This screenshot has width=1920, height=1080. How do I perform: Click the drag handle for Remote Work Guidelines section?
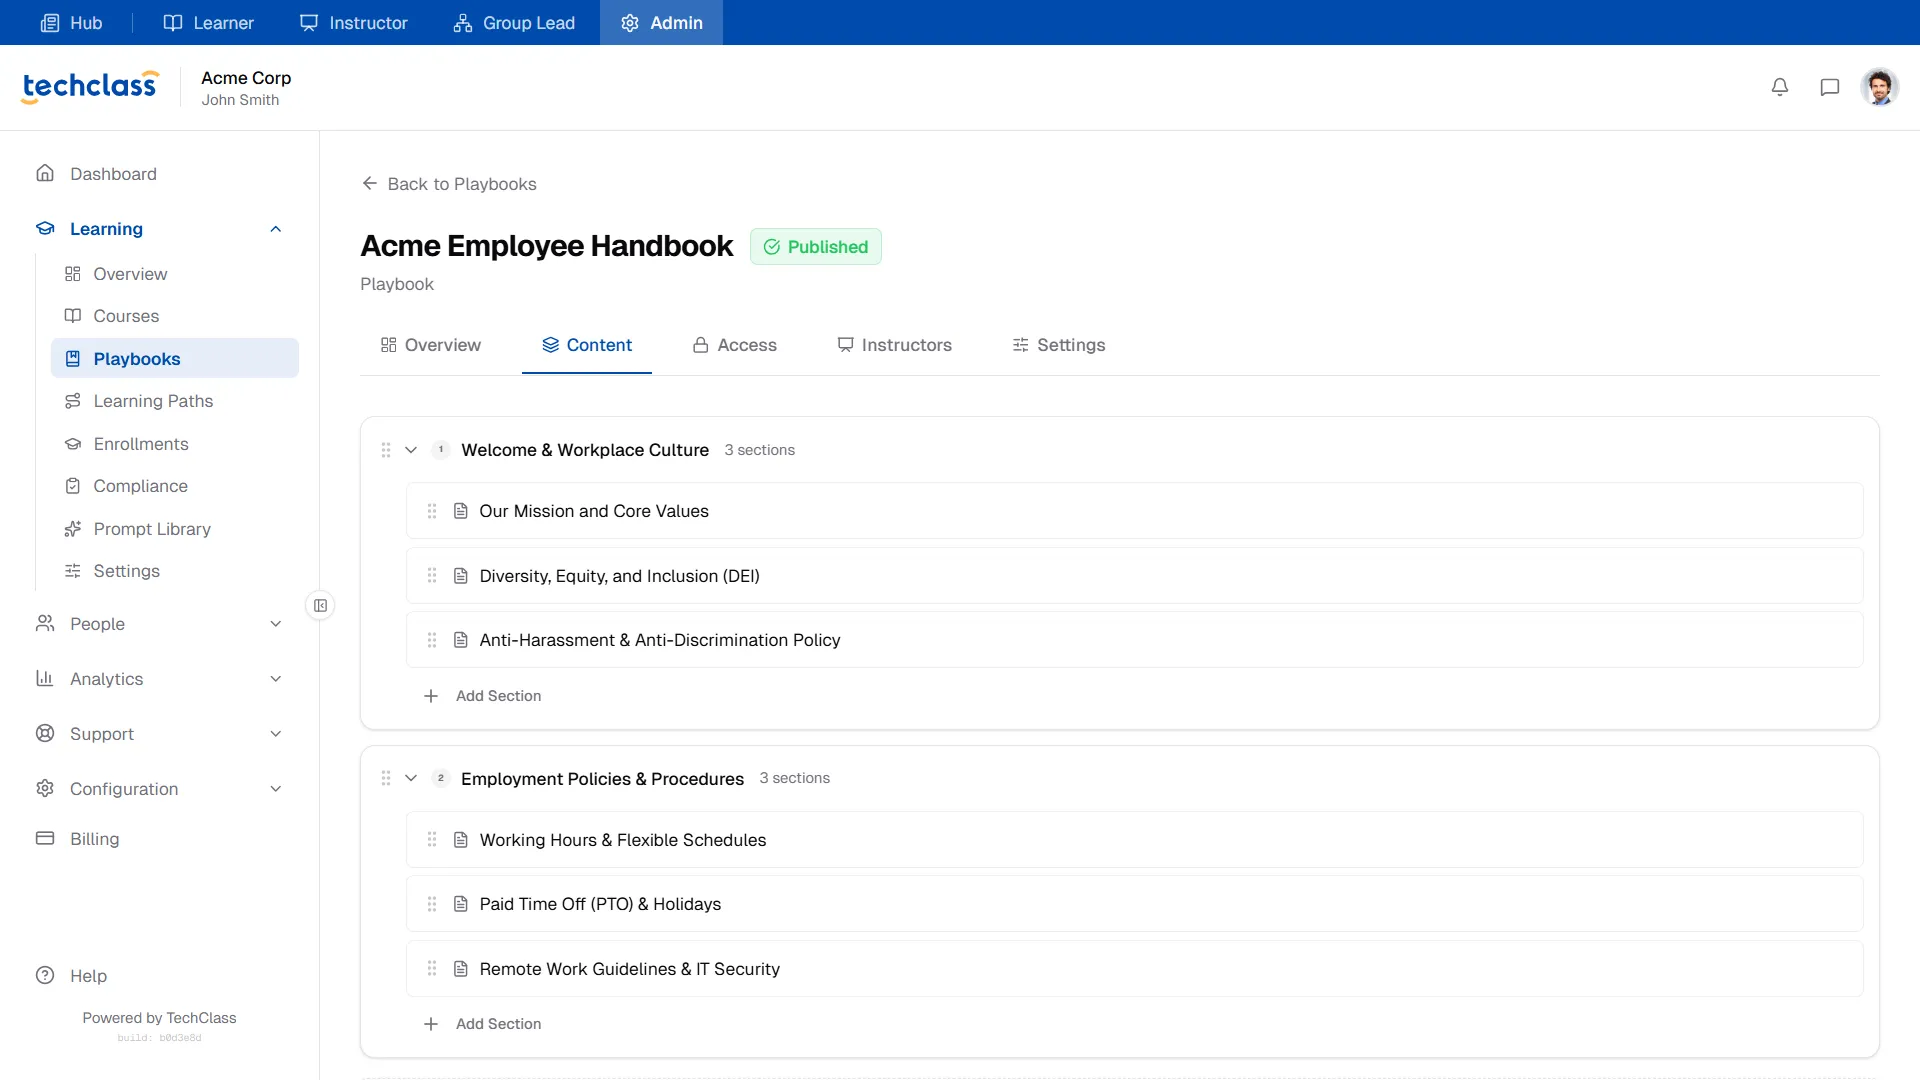coord(432,969)
